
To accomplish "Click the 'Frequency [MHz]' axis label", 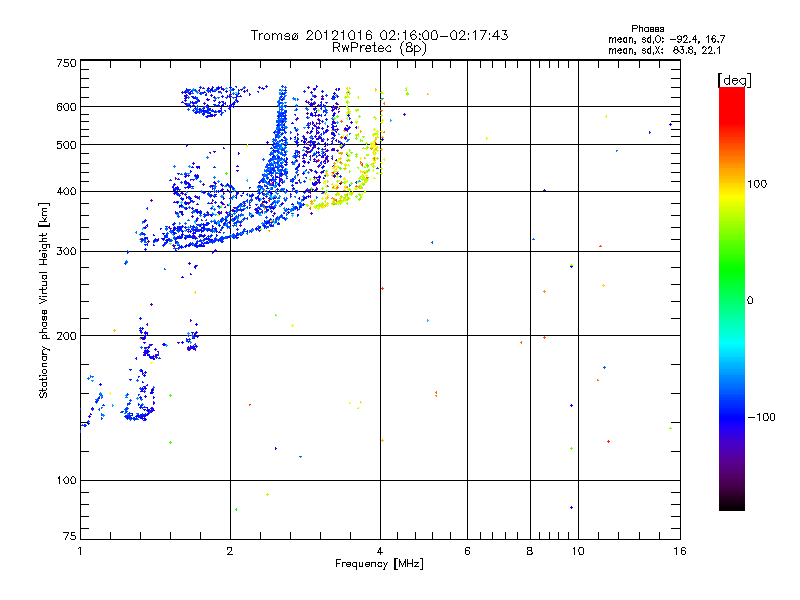I will [x=379, y=564].
